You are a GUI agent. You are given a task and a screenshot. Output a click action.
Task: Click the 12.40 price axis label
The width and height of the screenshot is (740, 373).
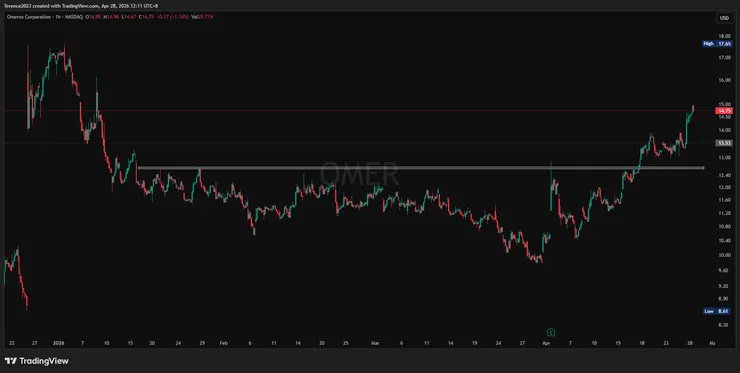[x=723, y=175]
